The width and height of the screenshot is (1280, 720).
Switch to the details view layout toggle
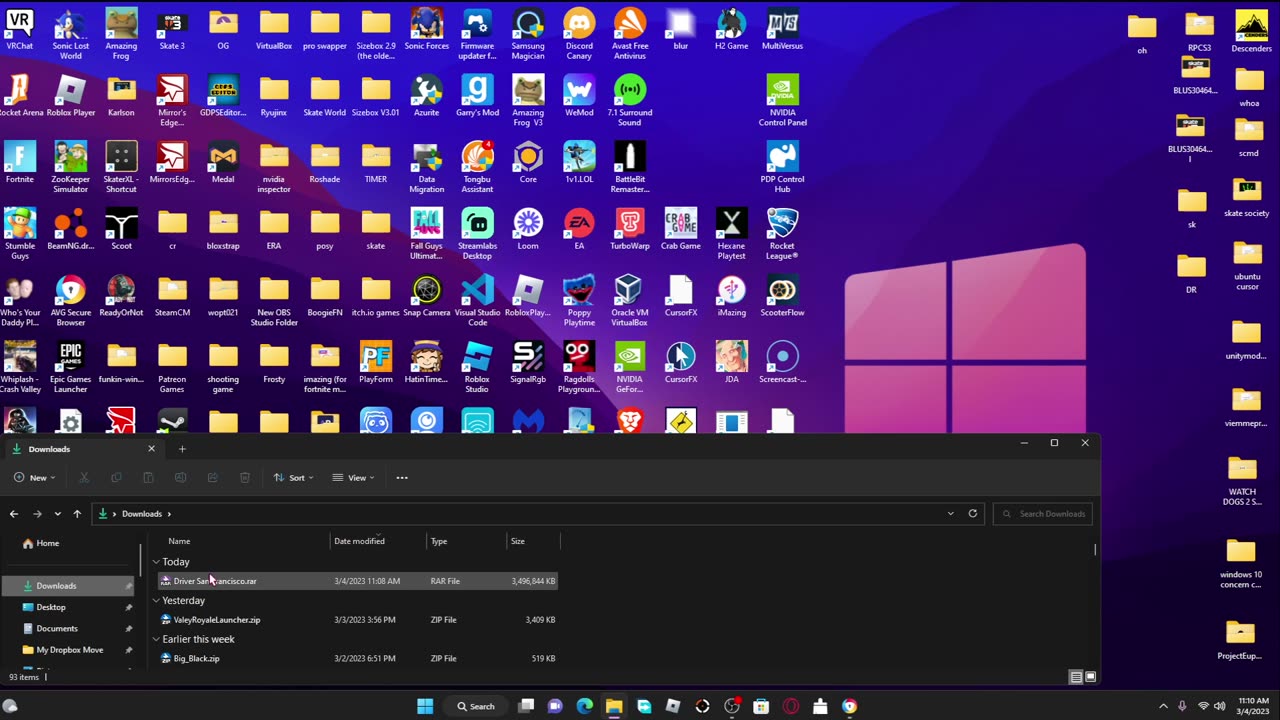1076,677
